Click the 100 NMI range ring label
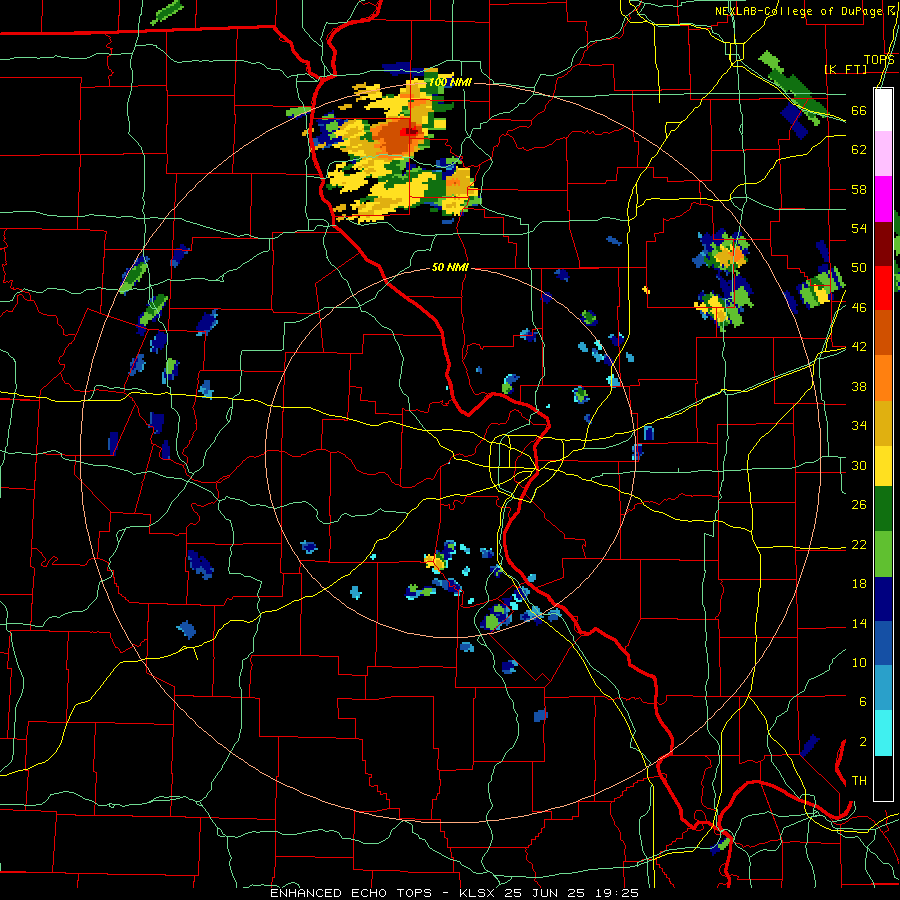 tap(450, 82)
